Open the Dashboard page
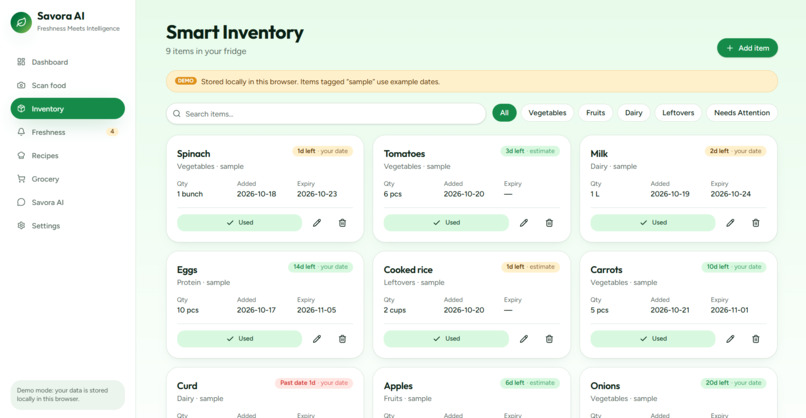 pyautogui.click(x=67, y=62)
